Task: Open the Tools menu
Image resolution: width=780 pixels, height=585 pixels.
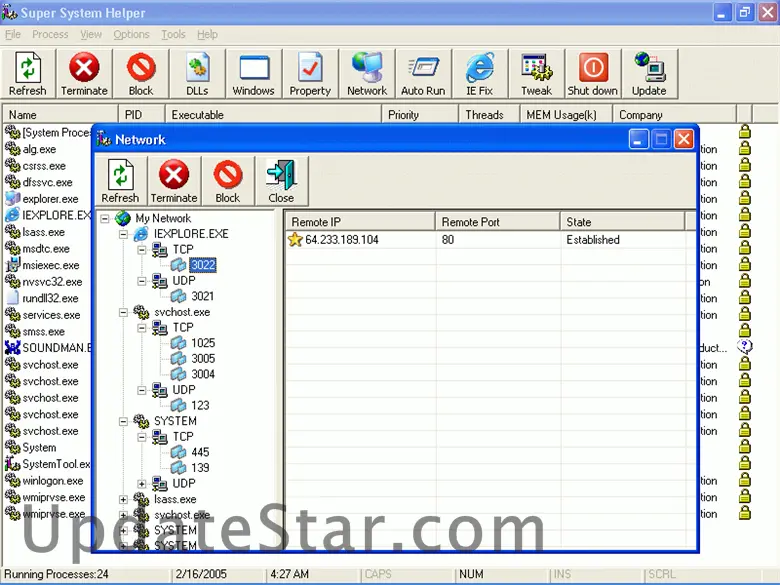Action: (x=173, y=34)
